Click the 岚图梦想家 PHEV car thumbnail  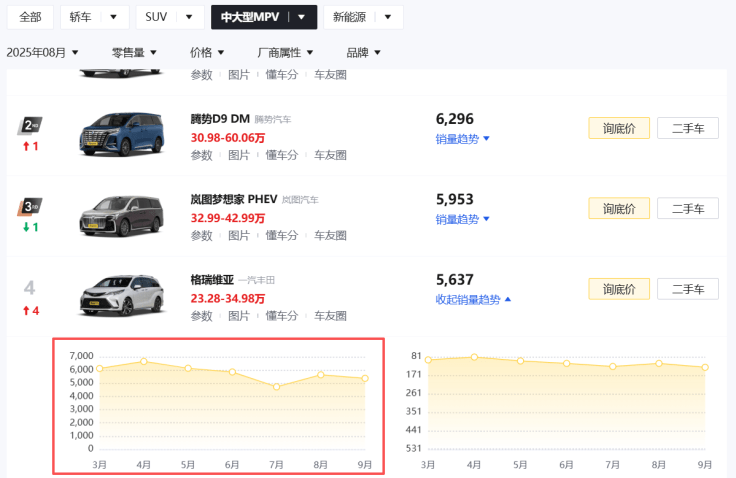point(122,216)
